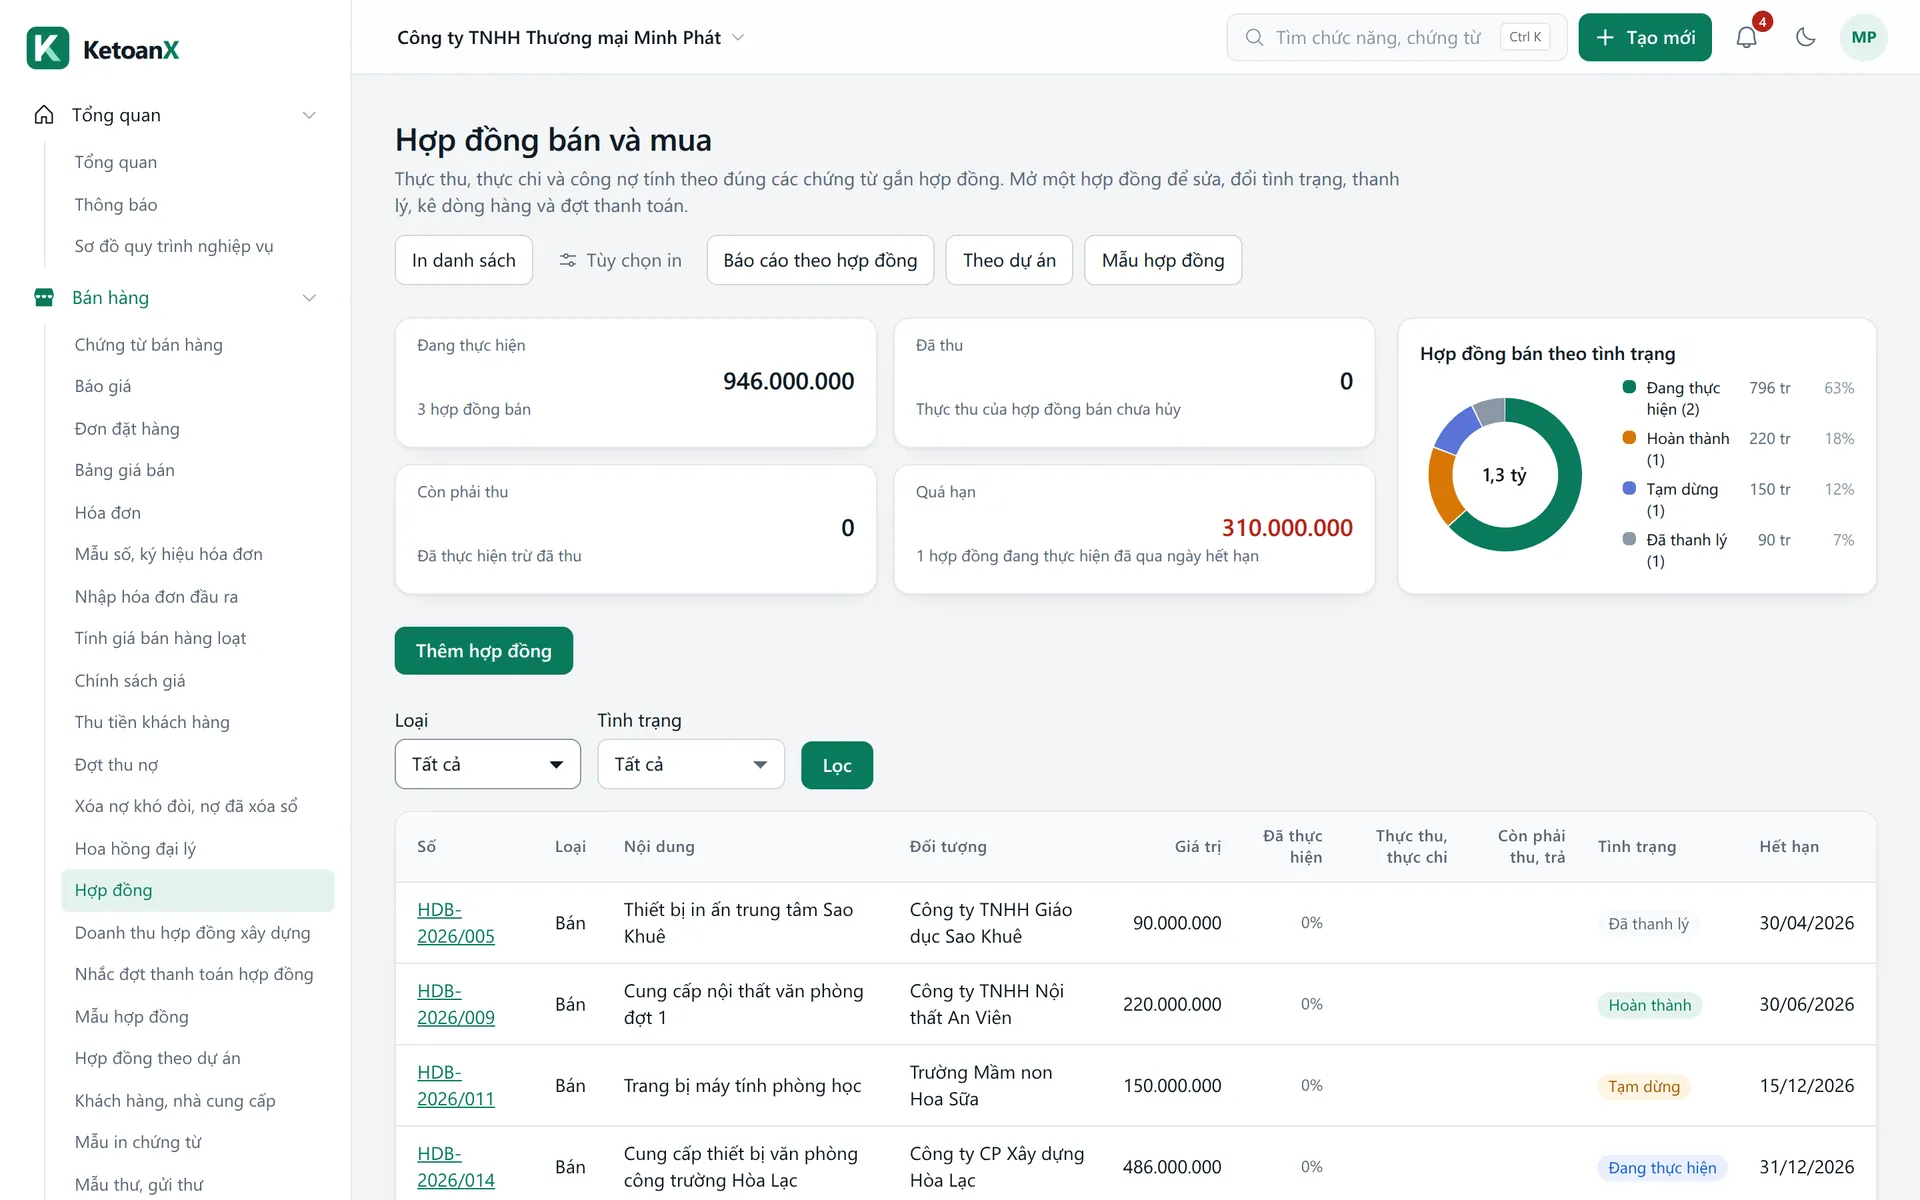Screen dimensions: 1920x1200
Task: Click the Quá hạn 310.000.000 value
Action: coord(1287,528)
